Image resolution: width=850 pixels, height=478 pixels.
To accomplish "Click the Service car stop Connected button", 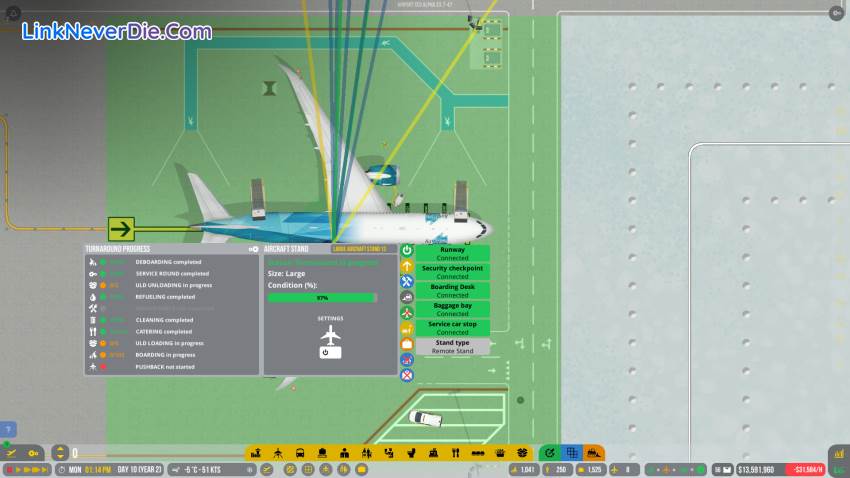I will click(453, 328).
